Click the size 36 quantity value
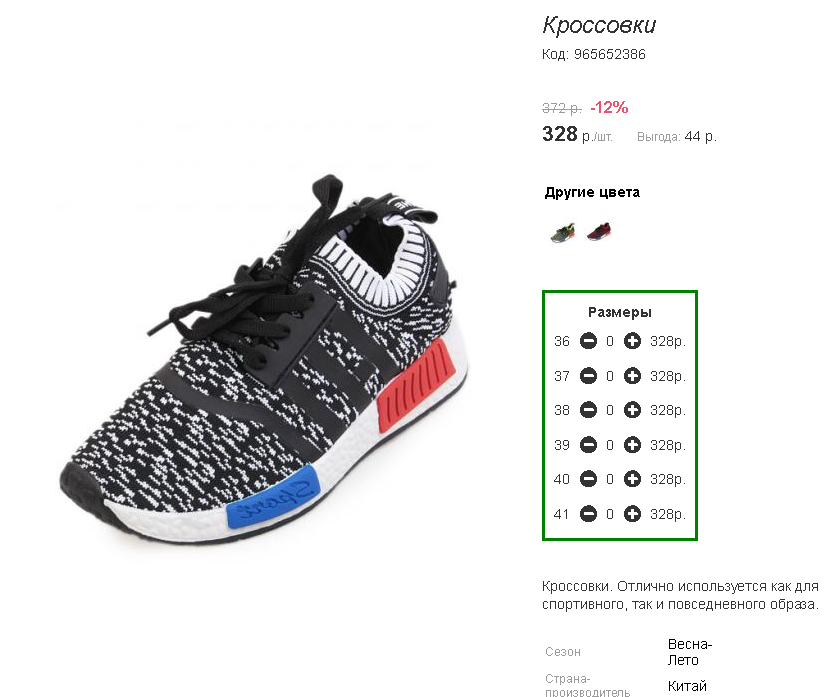This screenshot has width=839, height=697. pos(610,341)
